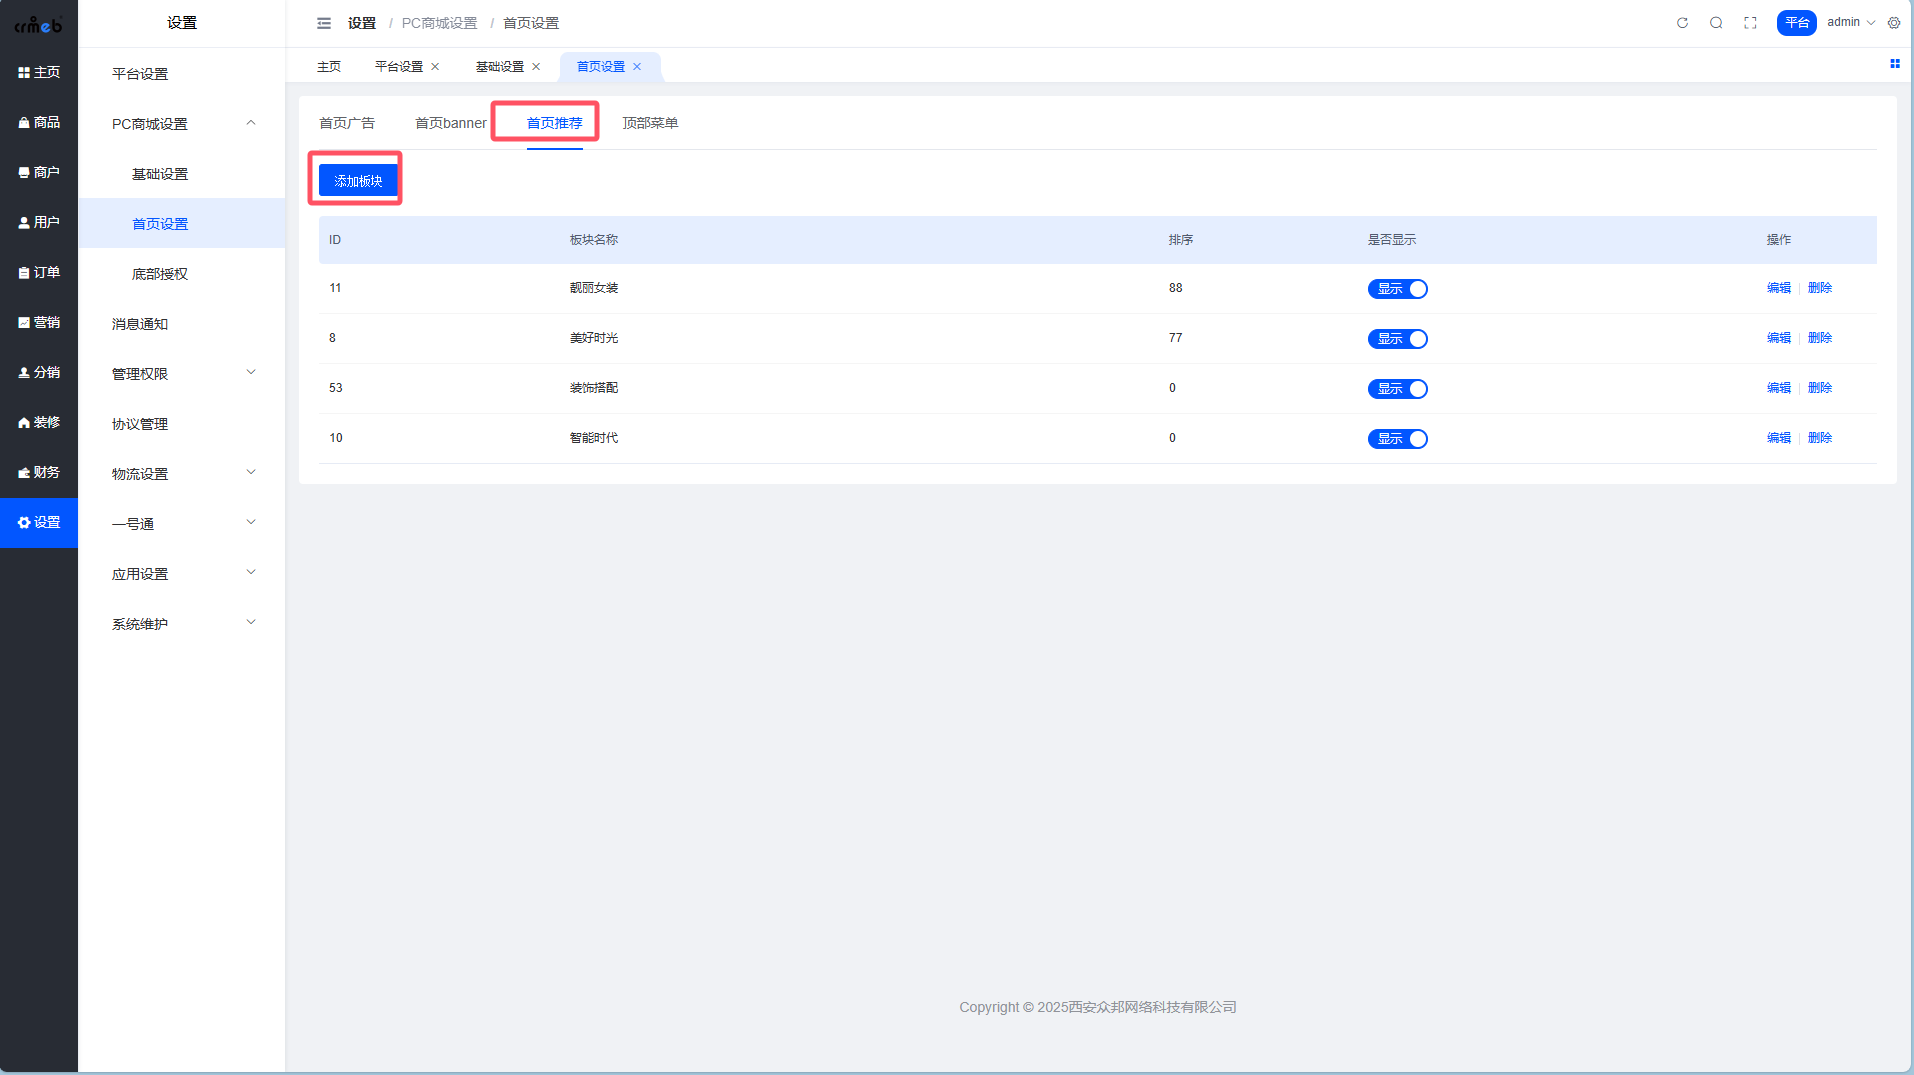Click 编辑 link for 装饰搭配 row

(x=1778, y=388)
